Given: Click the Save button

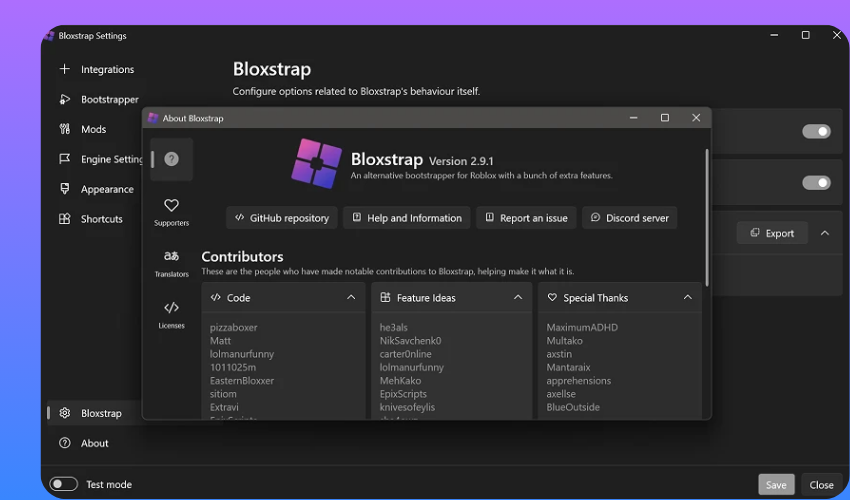Looking at the screenshot, I should coord(776,485).
